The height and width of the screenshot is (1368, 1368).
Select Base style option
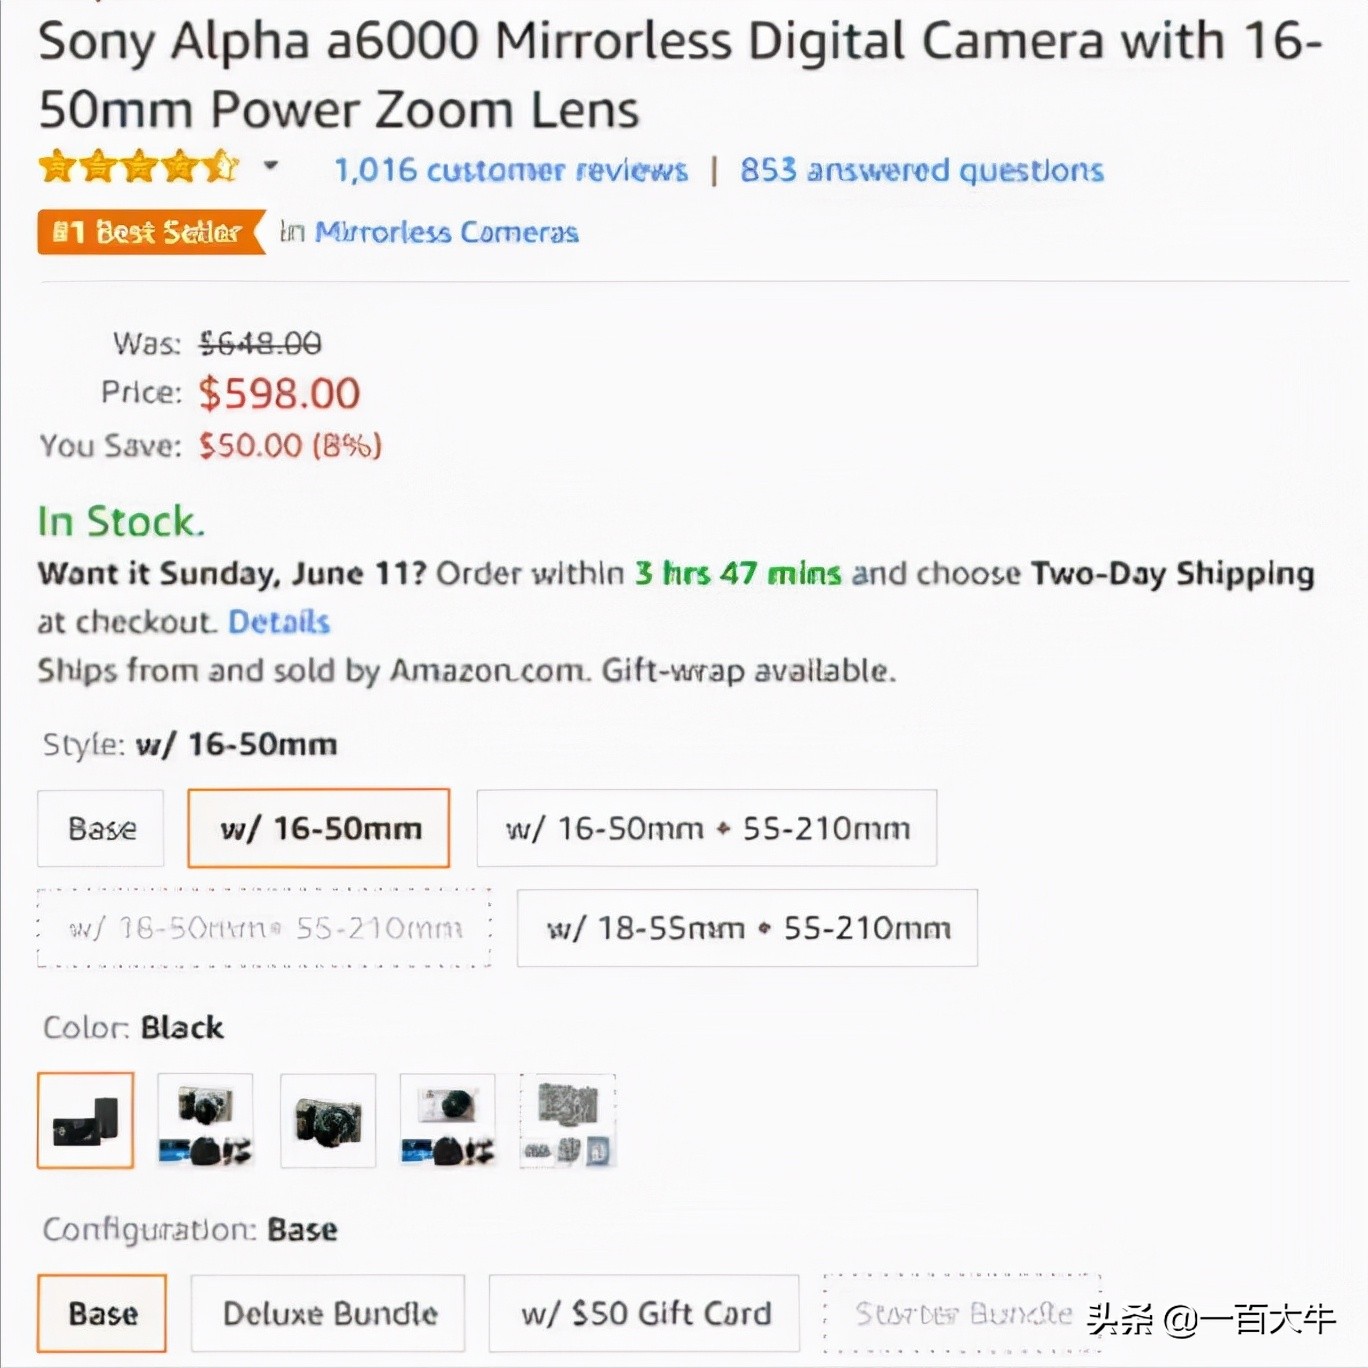[x=101, y=828]
